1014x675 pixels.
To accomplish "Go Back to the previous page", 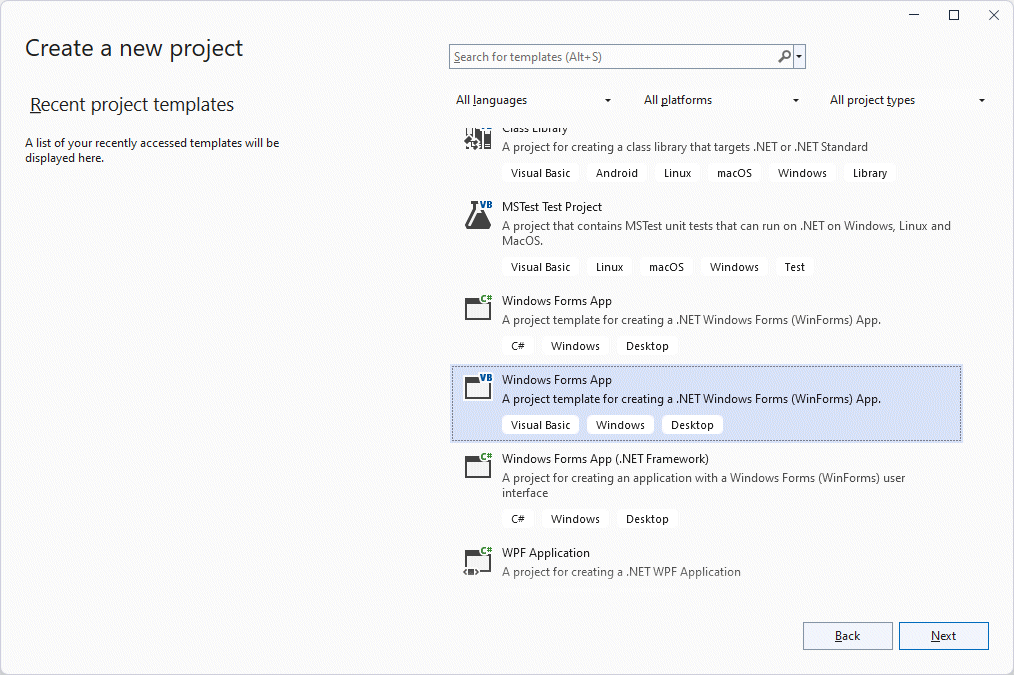I will (x=847, y=636).
